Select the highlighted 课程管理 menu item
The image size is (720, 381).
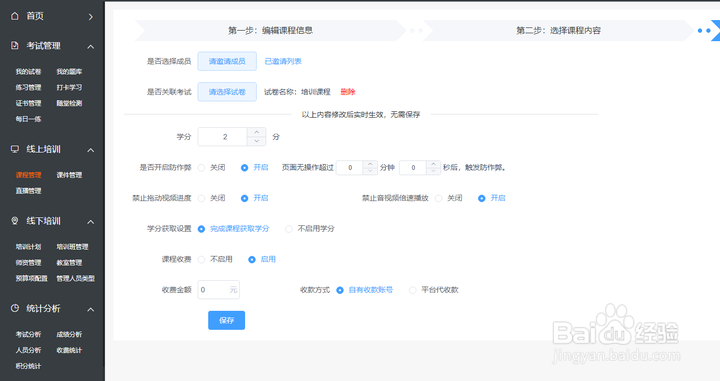click(x=28, y=175)
